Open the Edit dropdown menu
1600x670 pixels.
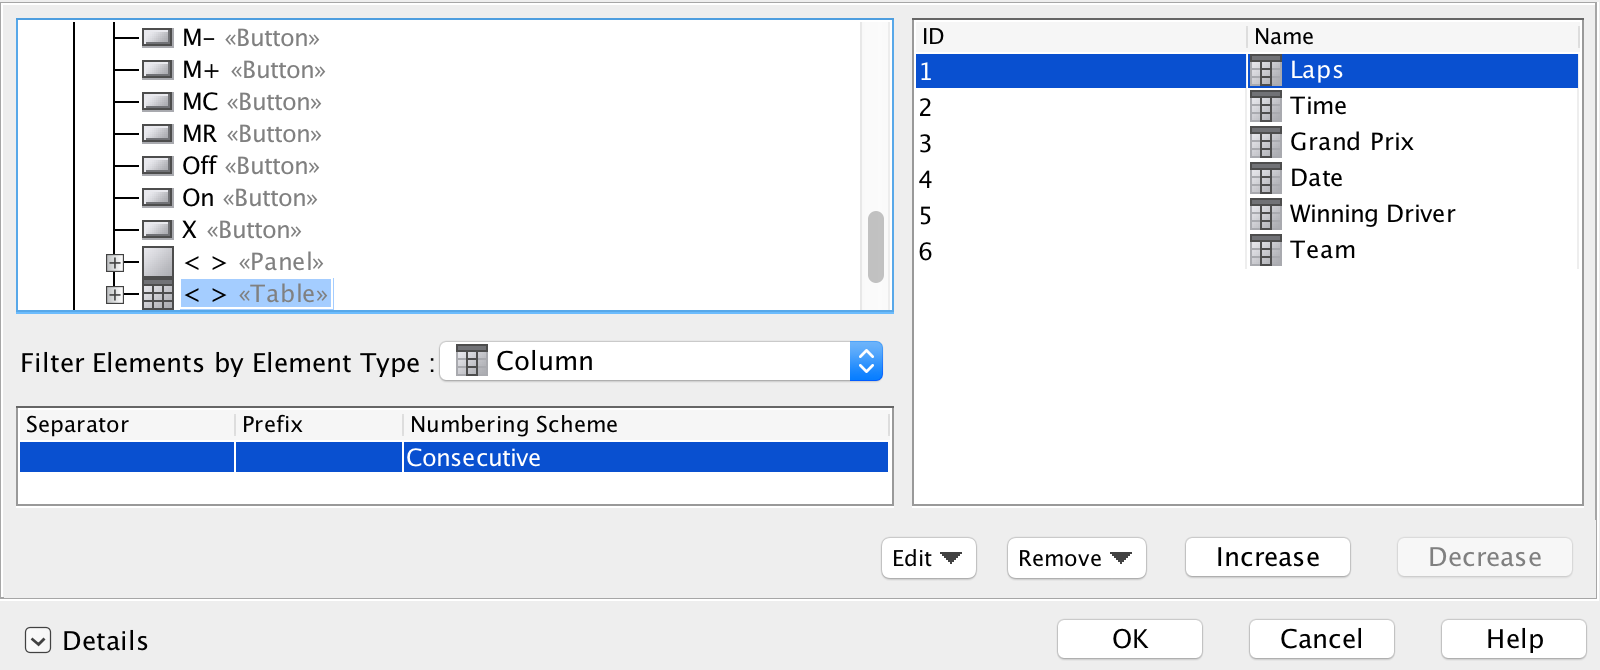pyautogui.click(x=928, y=558)
